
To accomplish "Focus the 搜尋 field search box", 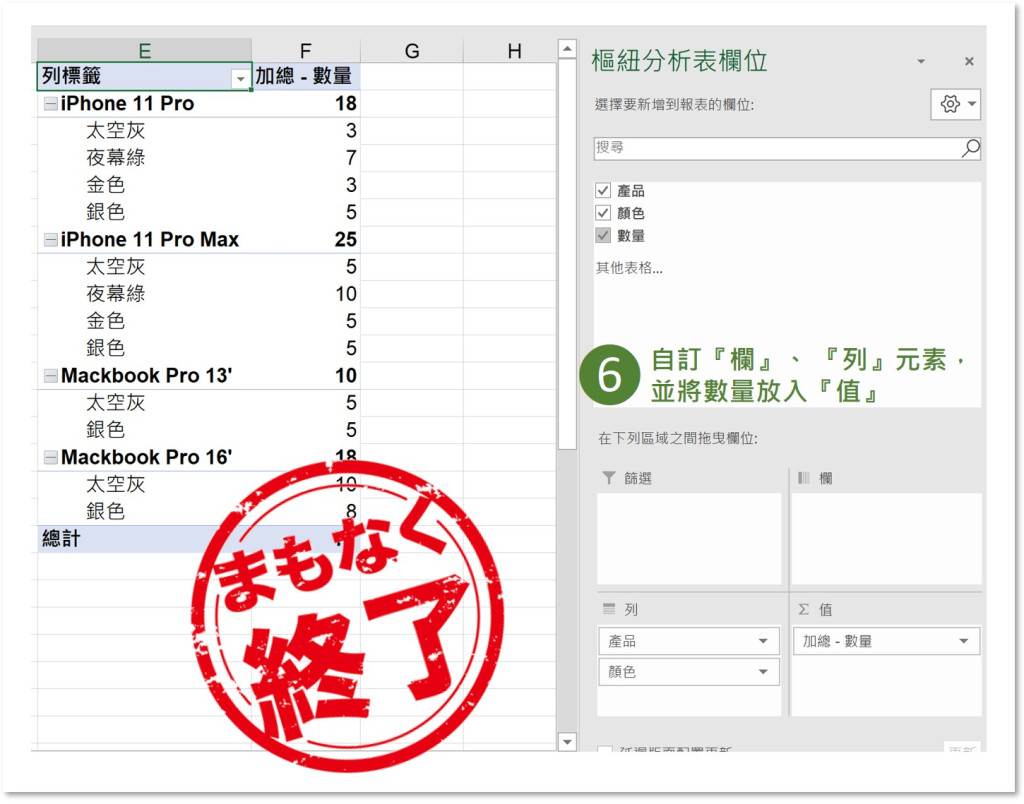I will tap(787, 148).
